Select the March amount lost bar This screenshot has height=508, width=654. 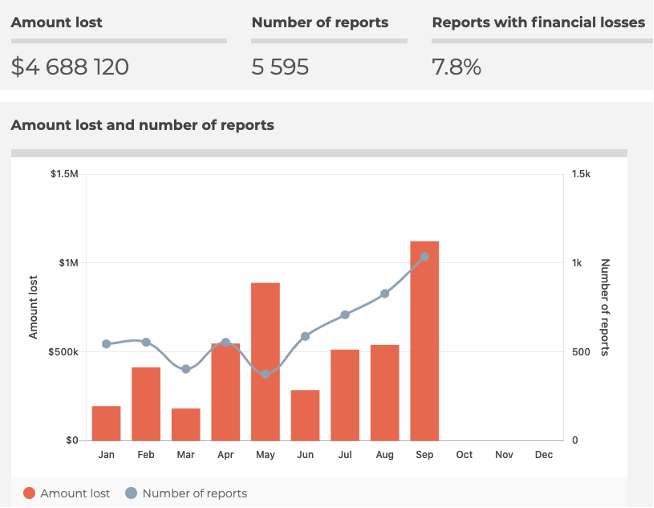click(x=186, y=424)
